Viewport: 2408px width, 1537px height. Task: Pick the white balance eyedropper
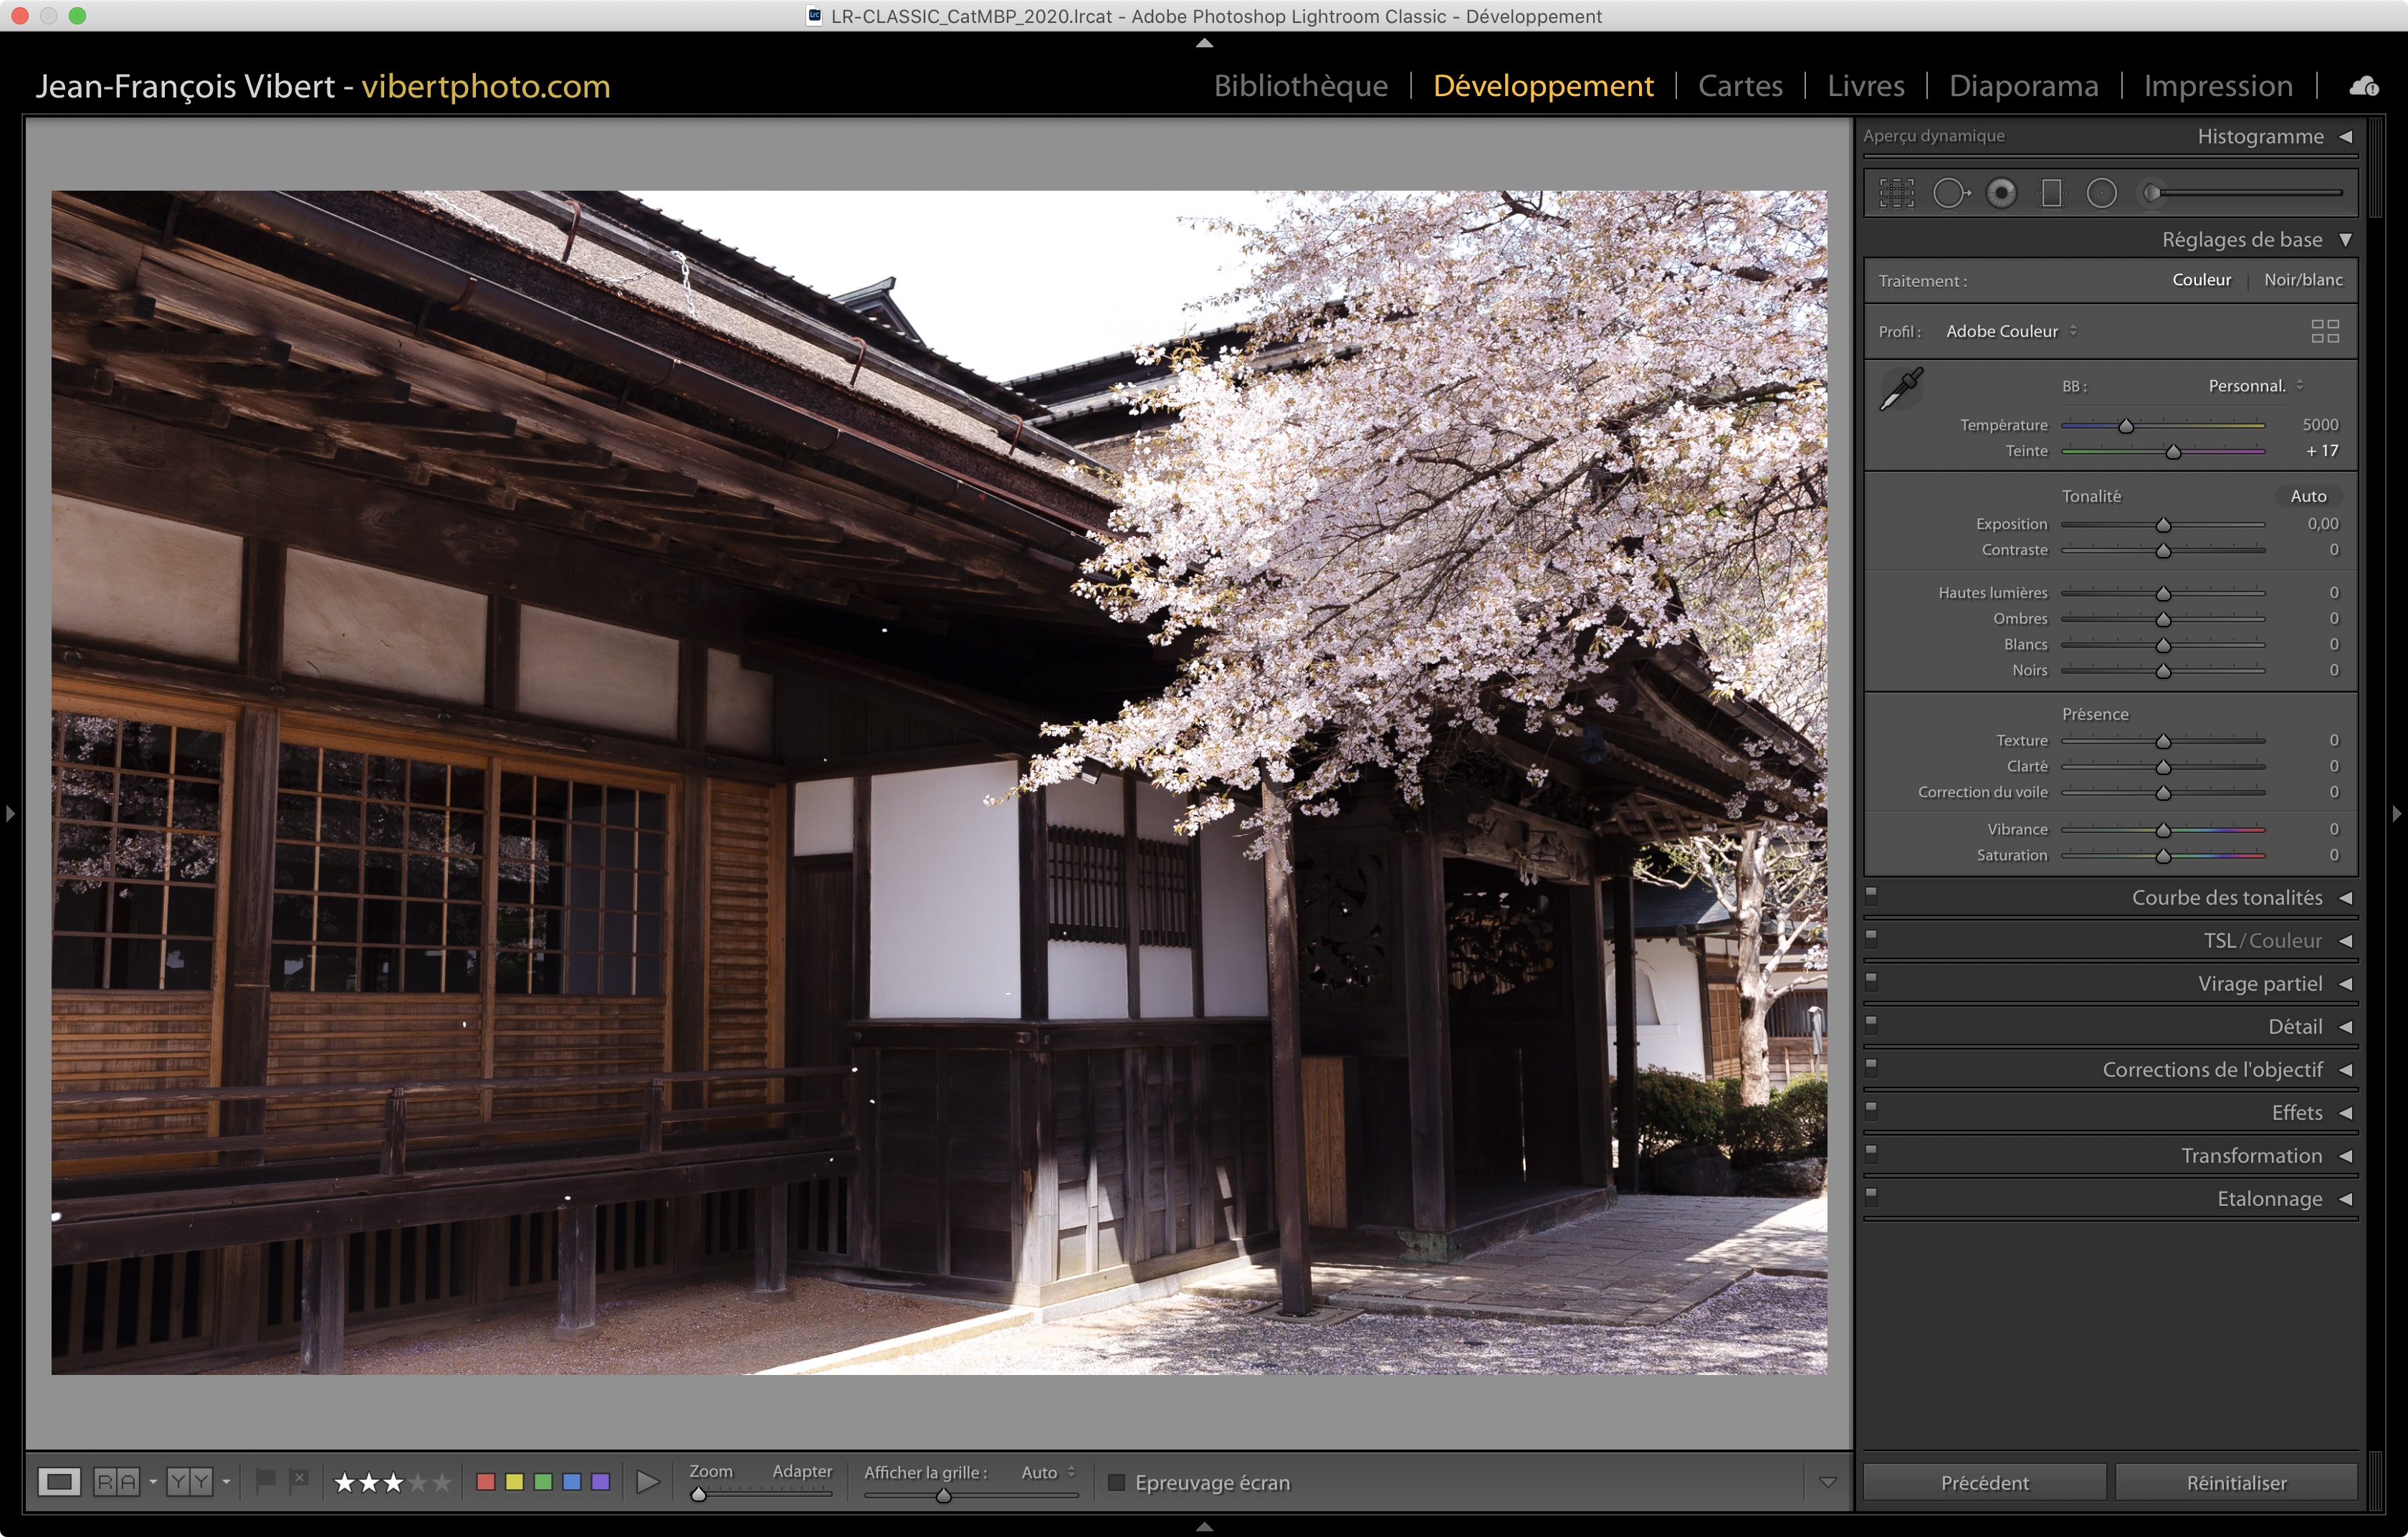[1901, 389]
